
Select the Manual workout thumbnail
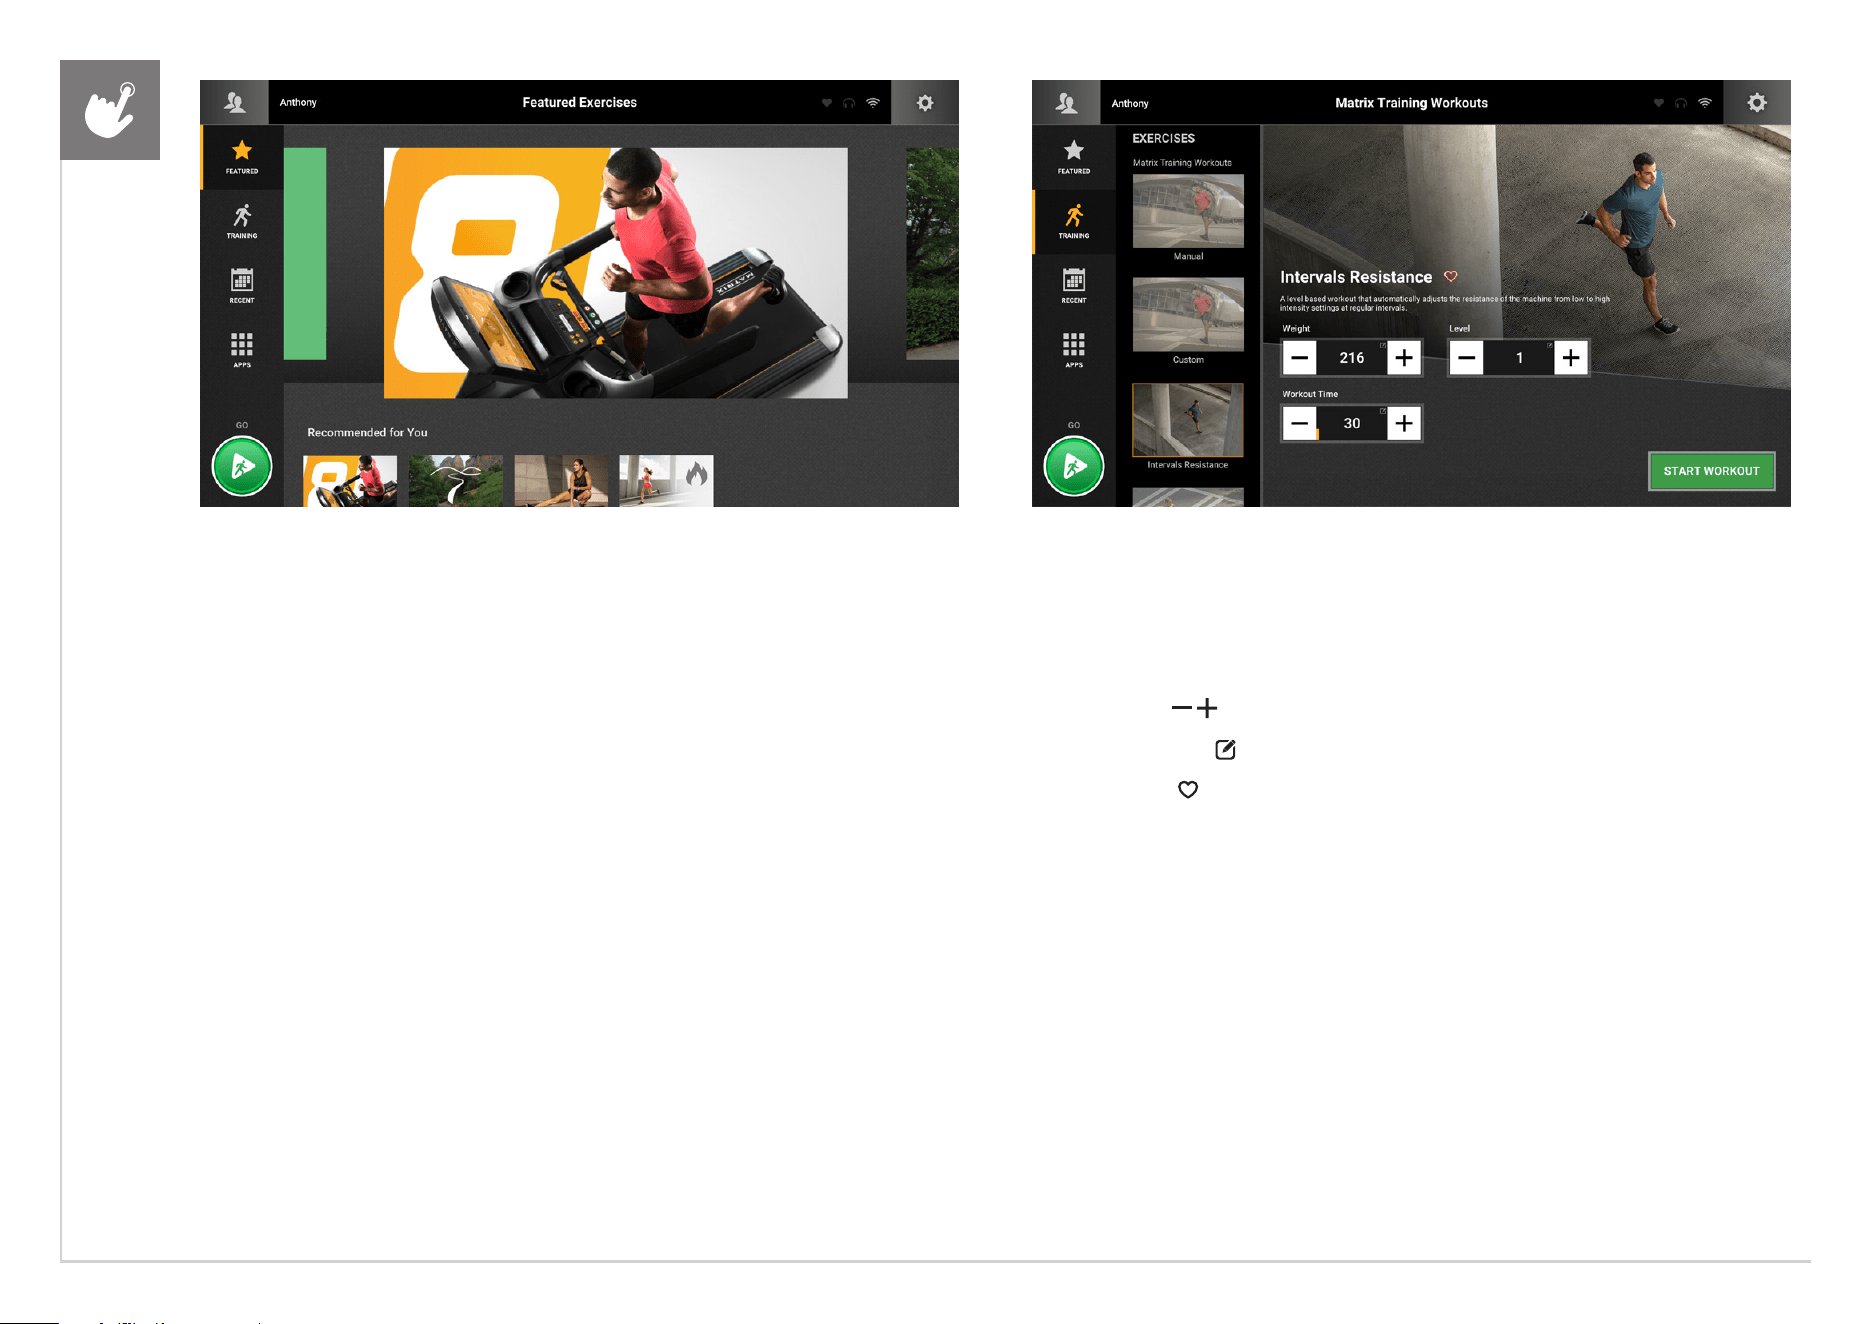(x=1188, y=211)
